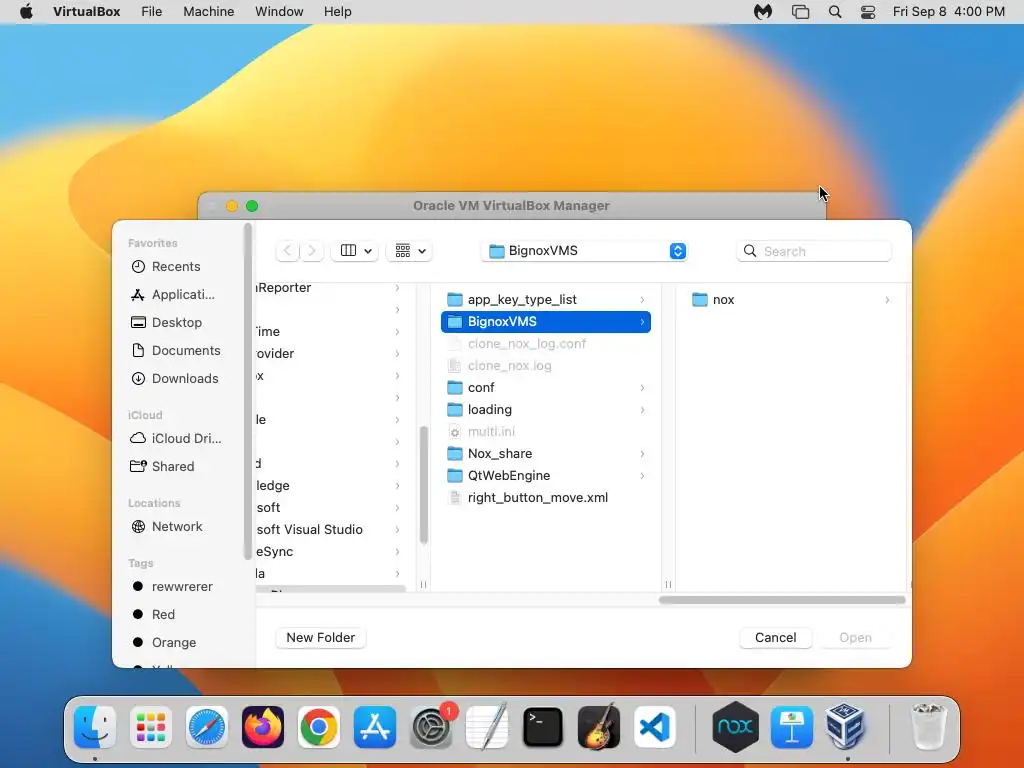The height and width of the screenshot is (768, 1024).
Task: Click VirtualBox icon in the dock
Action: click(847, 727)
